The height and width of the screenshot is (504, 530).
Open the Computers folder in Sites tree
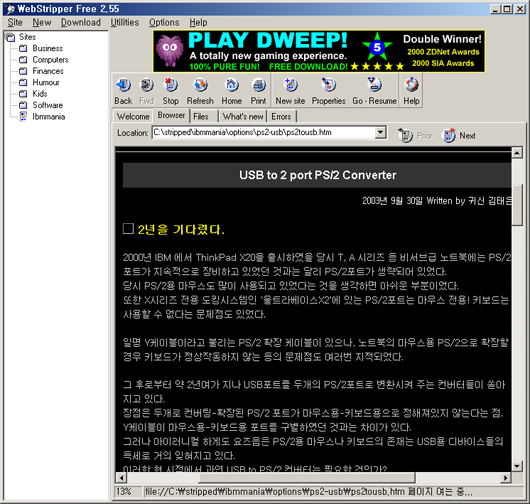[x=44, y=60]
